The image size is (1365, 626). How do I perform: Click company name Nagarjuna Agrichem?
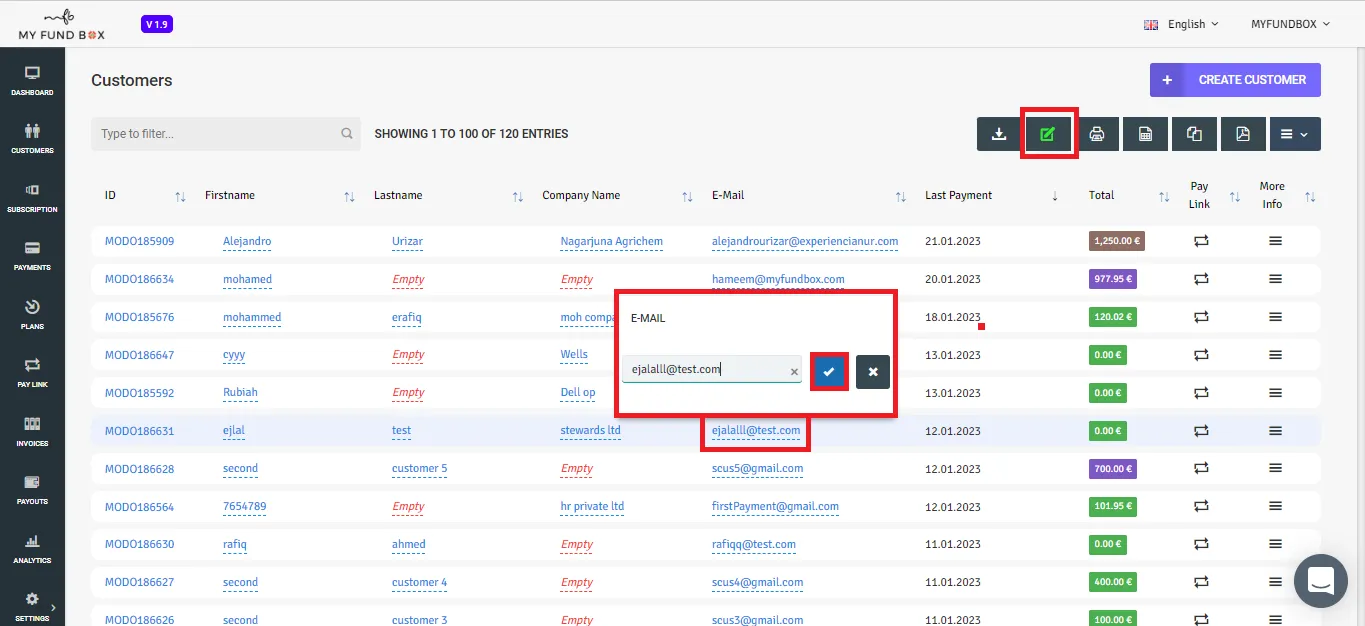(611, 242)
